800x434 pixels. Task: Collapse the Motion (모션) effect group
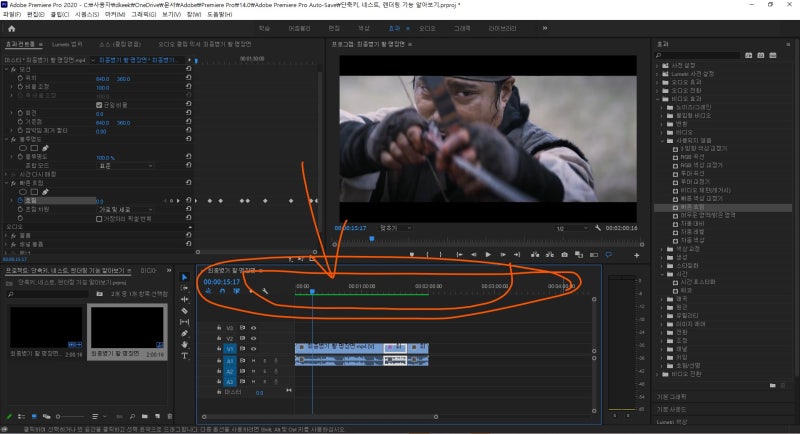click(7, 69)
